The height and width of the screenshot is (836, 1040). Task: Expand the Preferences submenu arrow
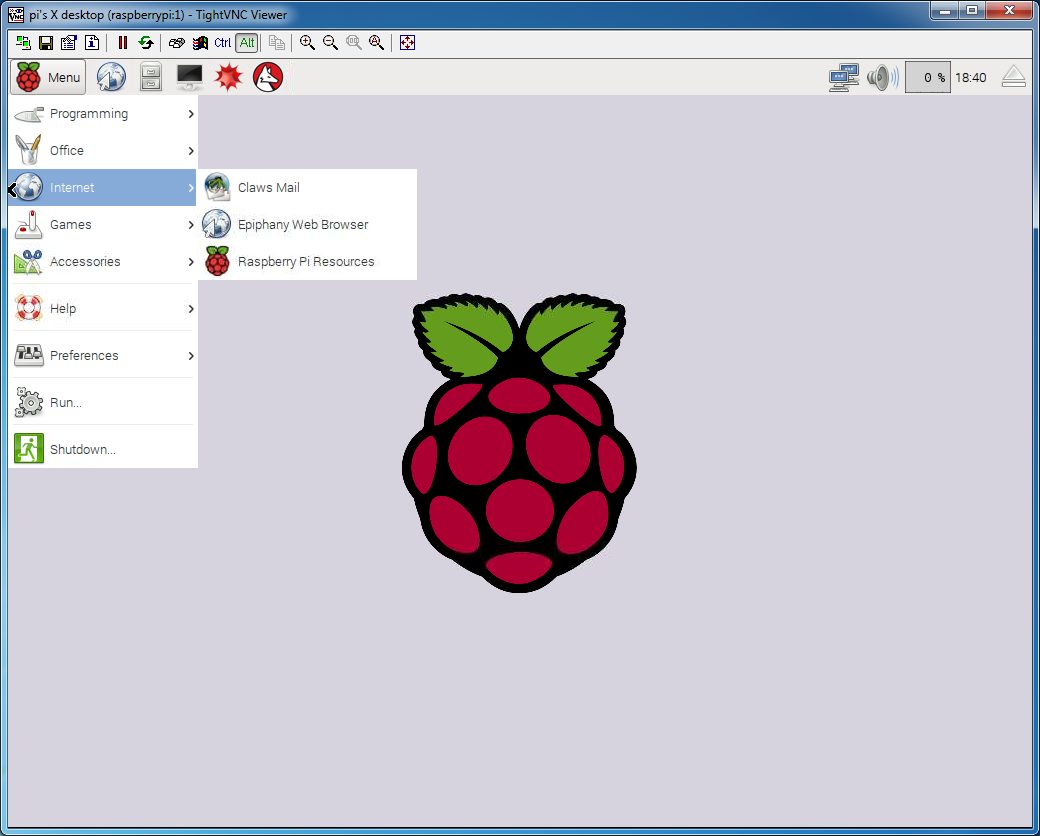[190, 356]
